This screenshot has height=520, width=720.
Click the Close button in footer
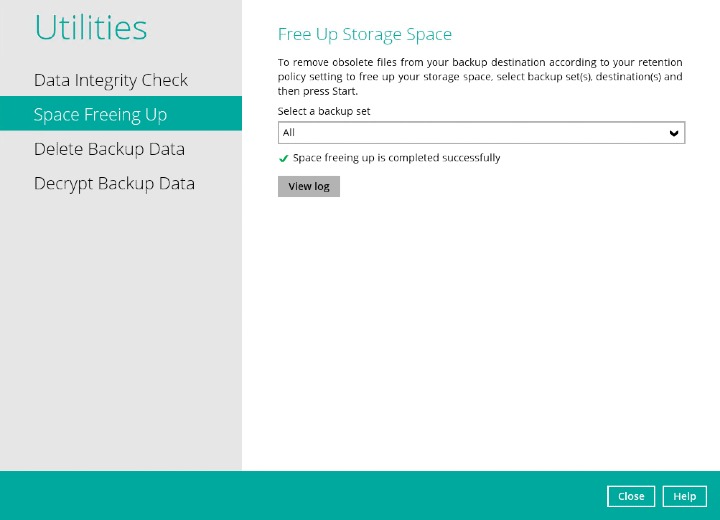click(631, 496)
